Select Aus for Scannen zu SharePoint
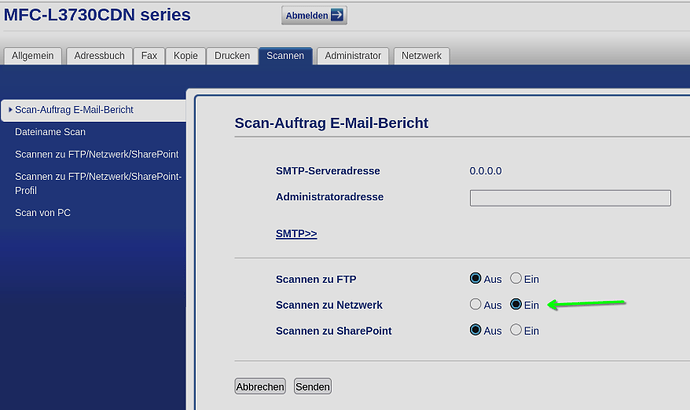Screen dimensions: 690x410 [476, 330]
